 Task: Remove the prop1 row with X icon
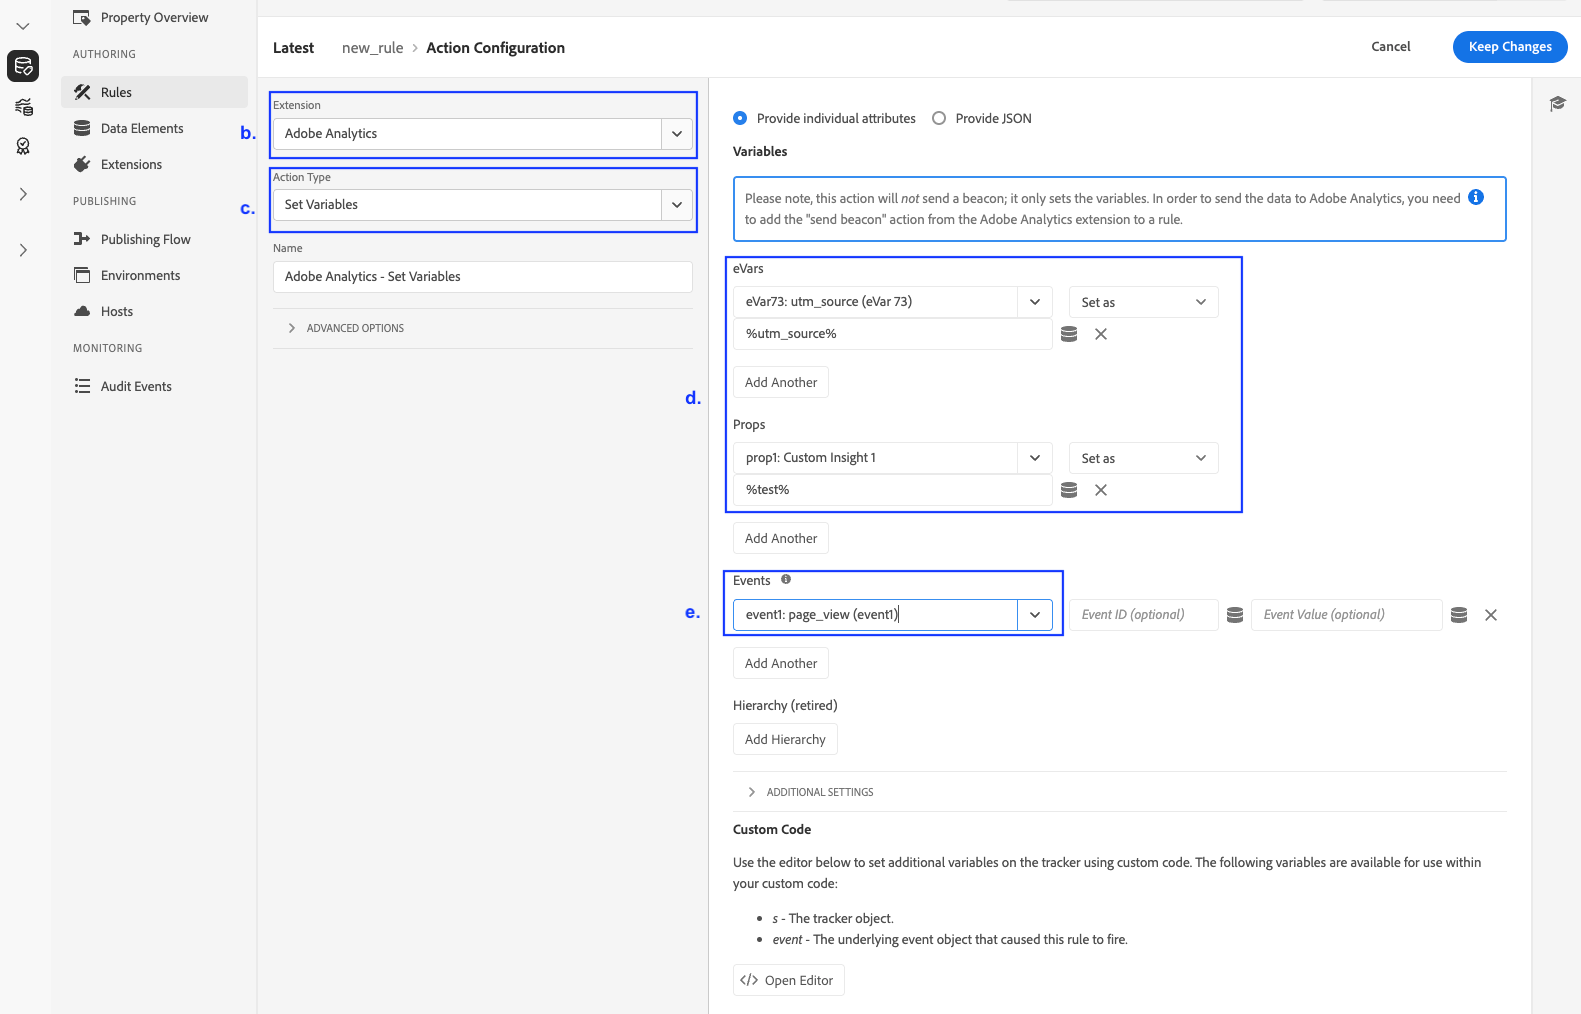[x=1101, y=490]
